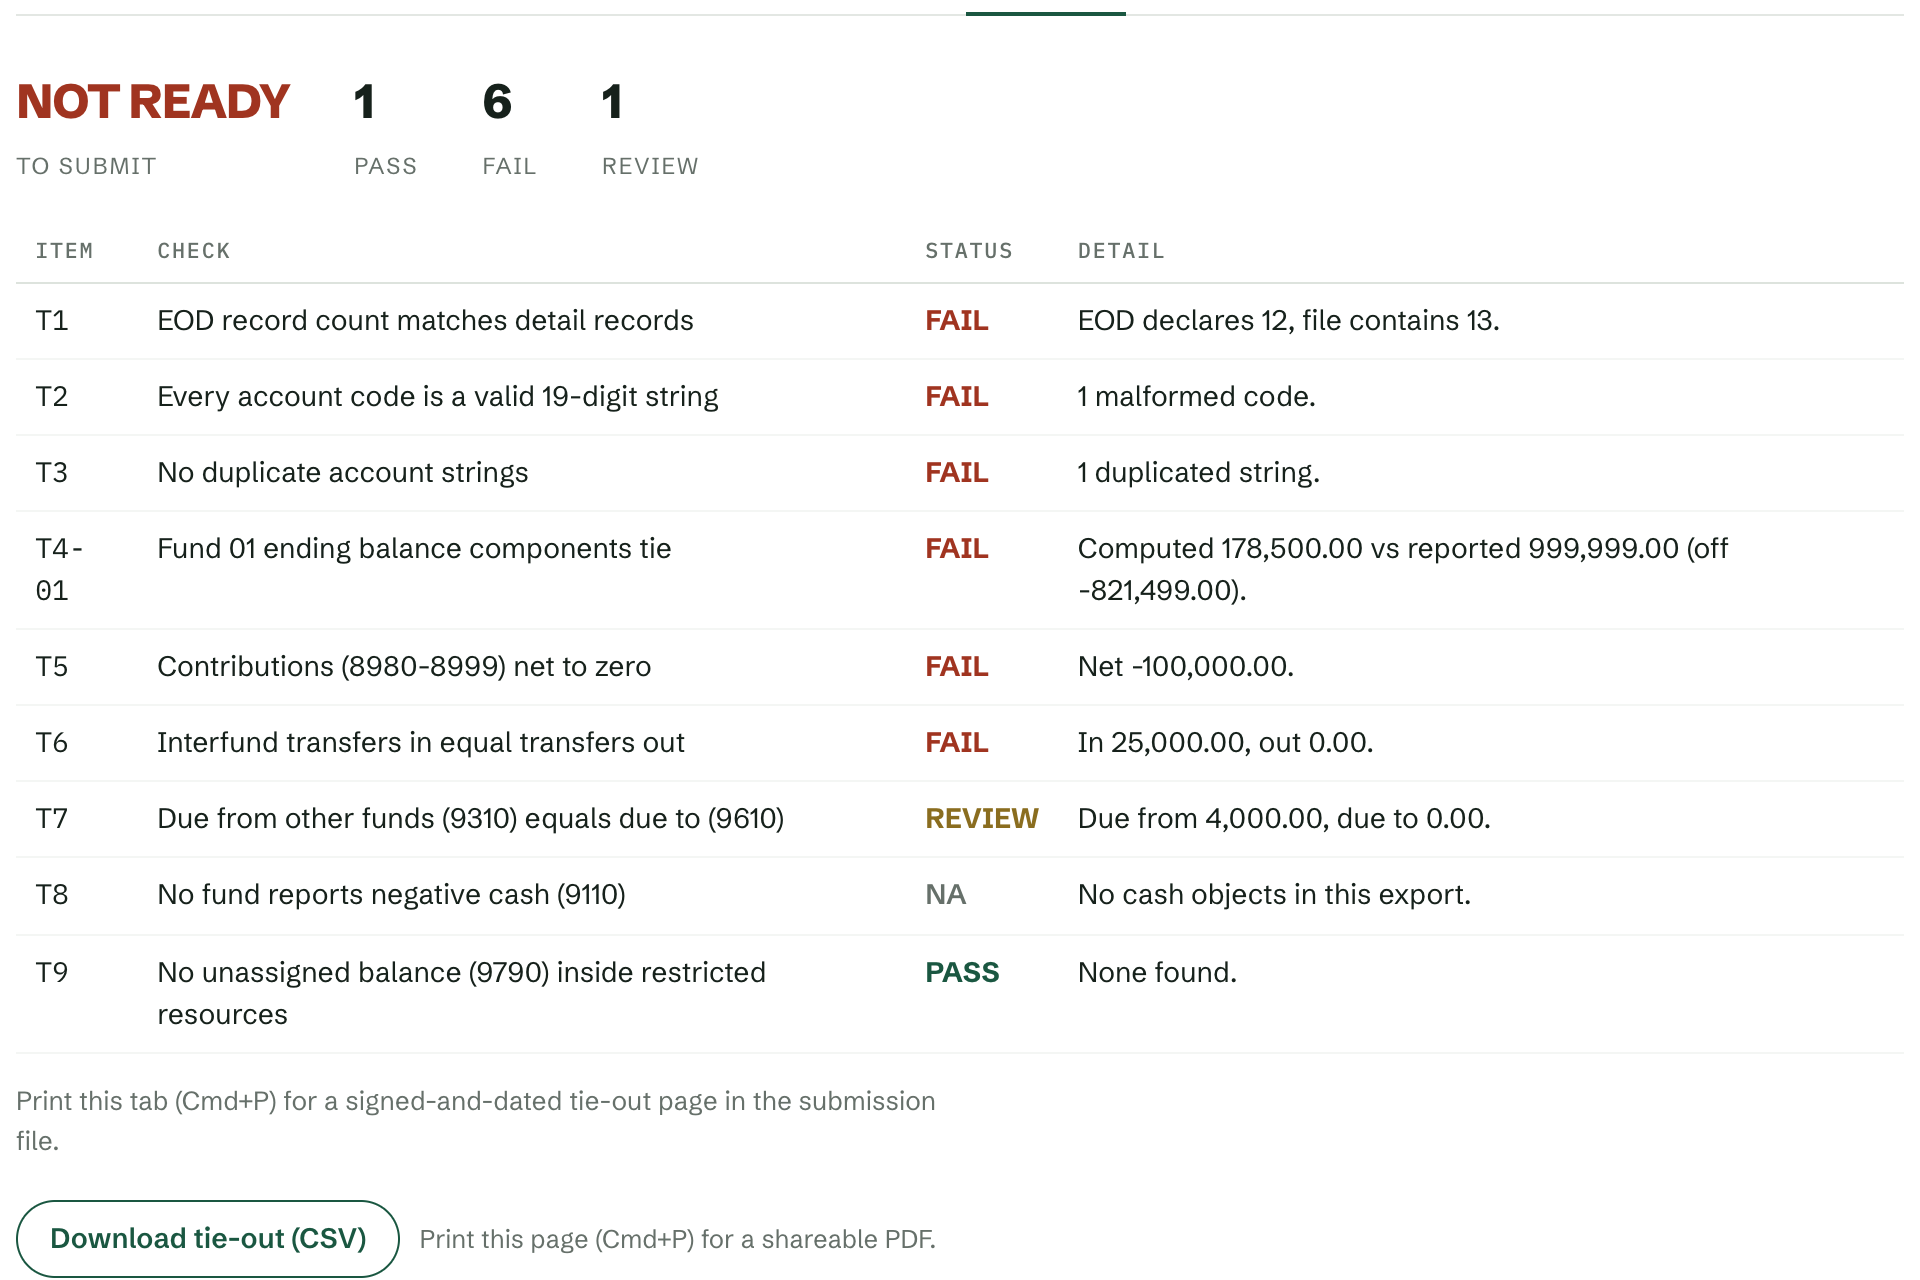Click 'No cash objects in this export.'

coord(1274,895)
